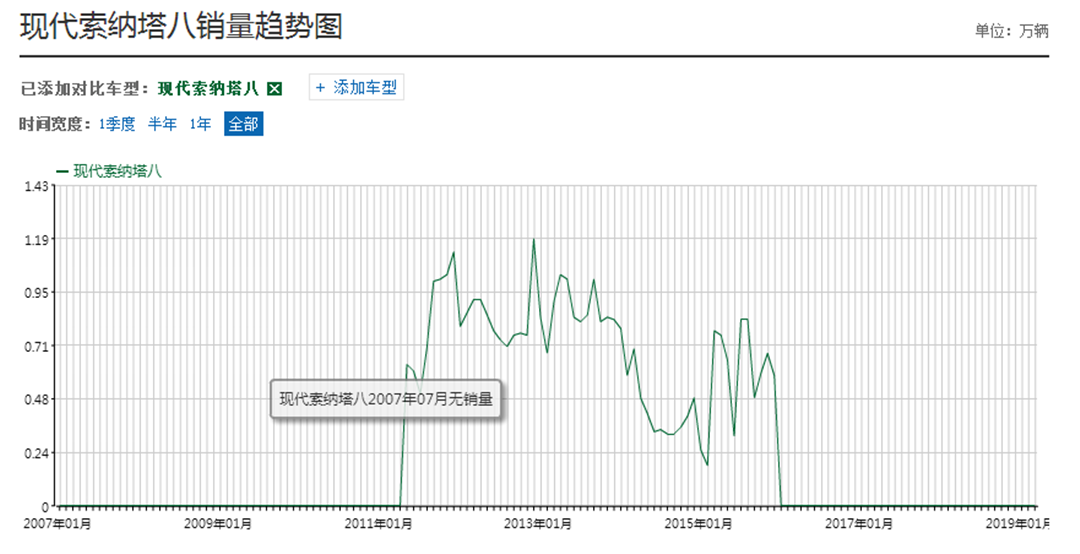
Task: Click the 2011年01月 x-axis label
Action: tap(381, 523)
